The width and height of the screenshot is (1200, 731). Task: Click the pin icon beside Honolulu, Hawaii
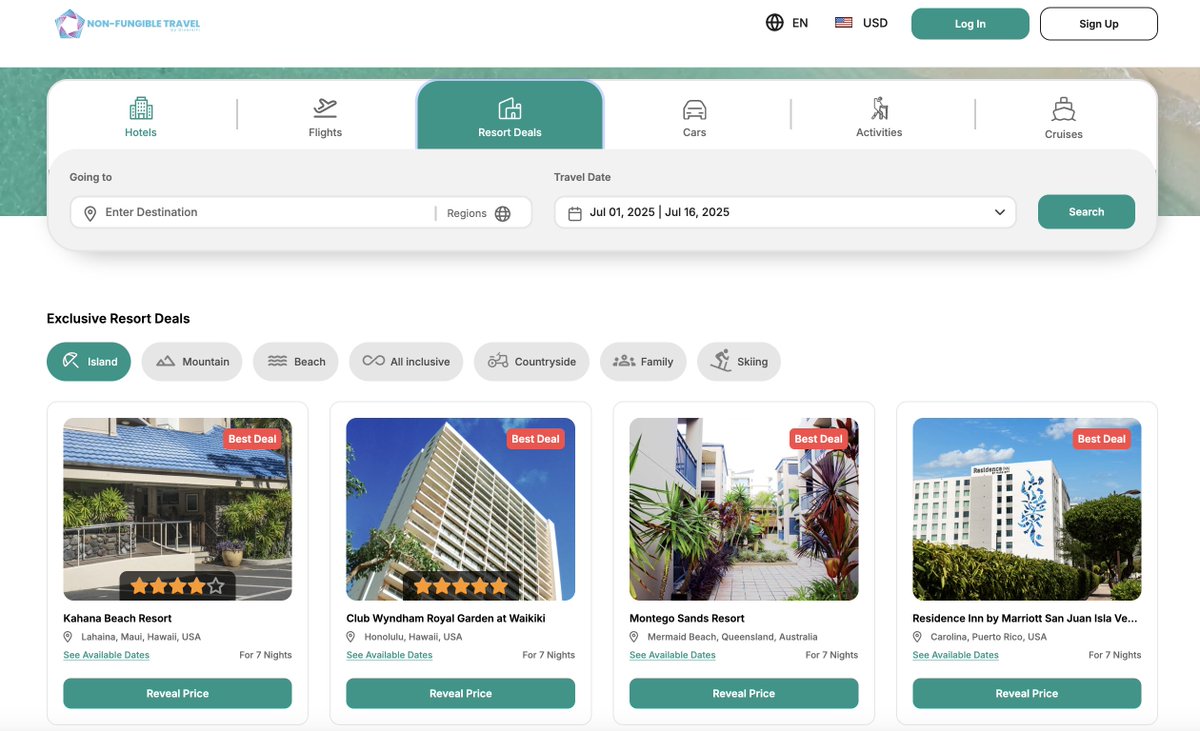point(351,637)
